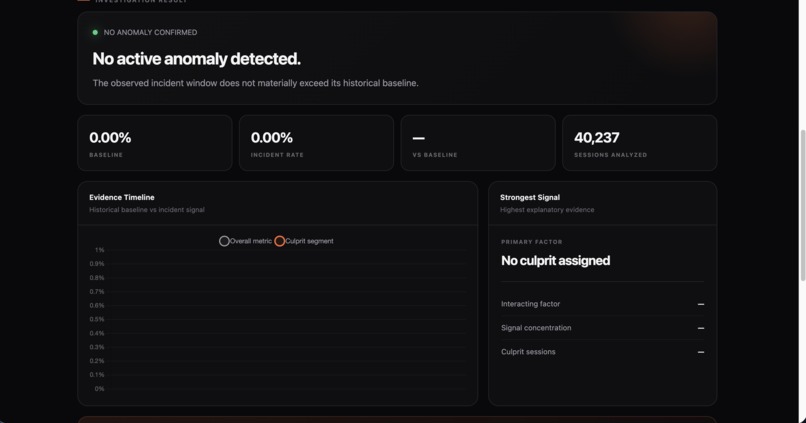Click the PRIMARY FACTOR label
806x423 pixels.
click(x=532, y=242)
